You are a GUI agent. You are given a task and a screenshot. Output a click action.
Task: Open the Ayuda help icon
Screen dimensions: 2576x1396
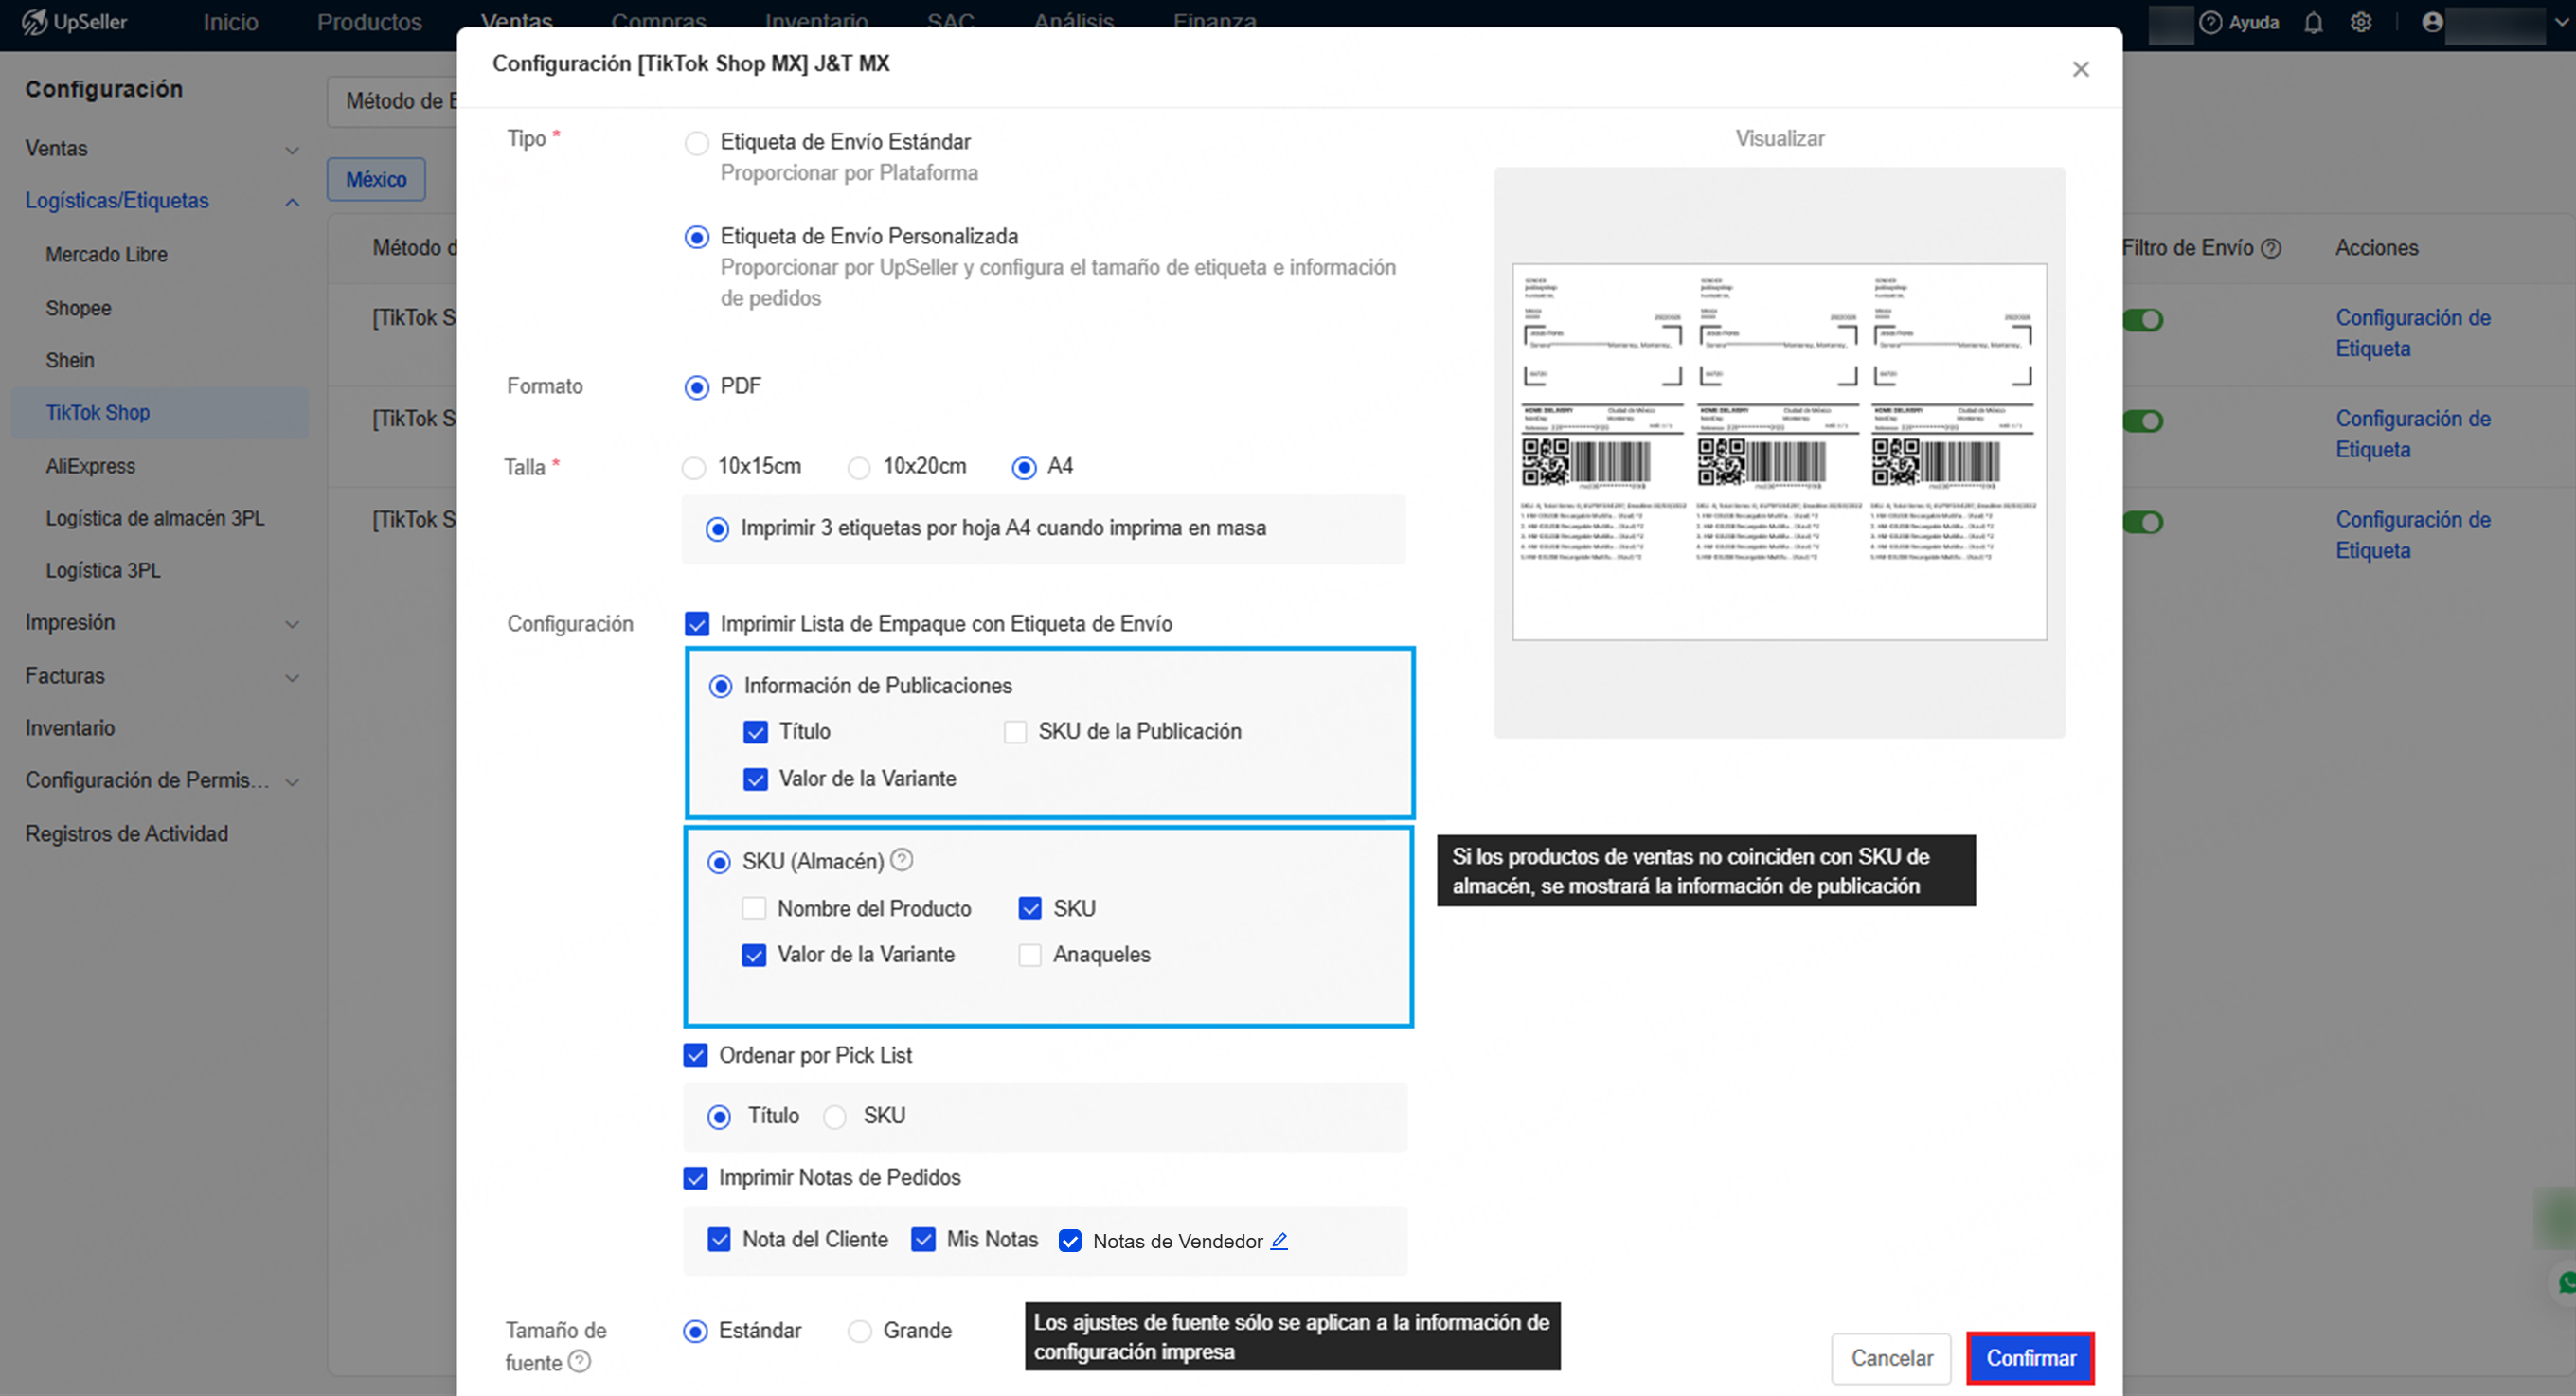point(2210,22)
